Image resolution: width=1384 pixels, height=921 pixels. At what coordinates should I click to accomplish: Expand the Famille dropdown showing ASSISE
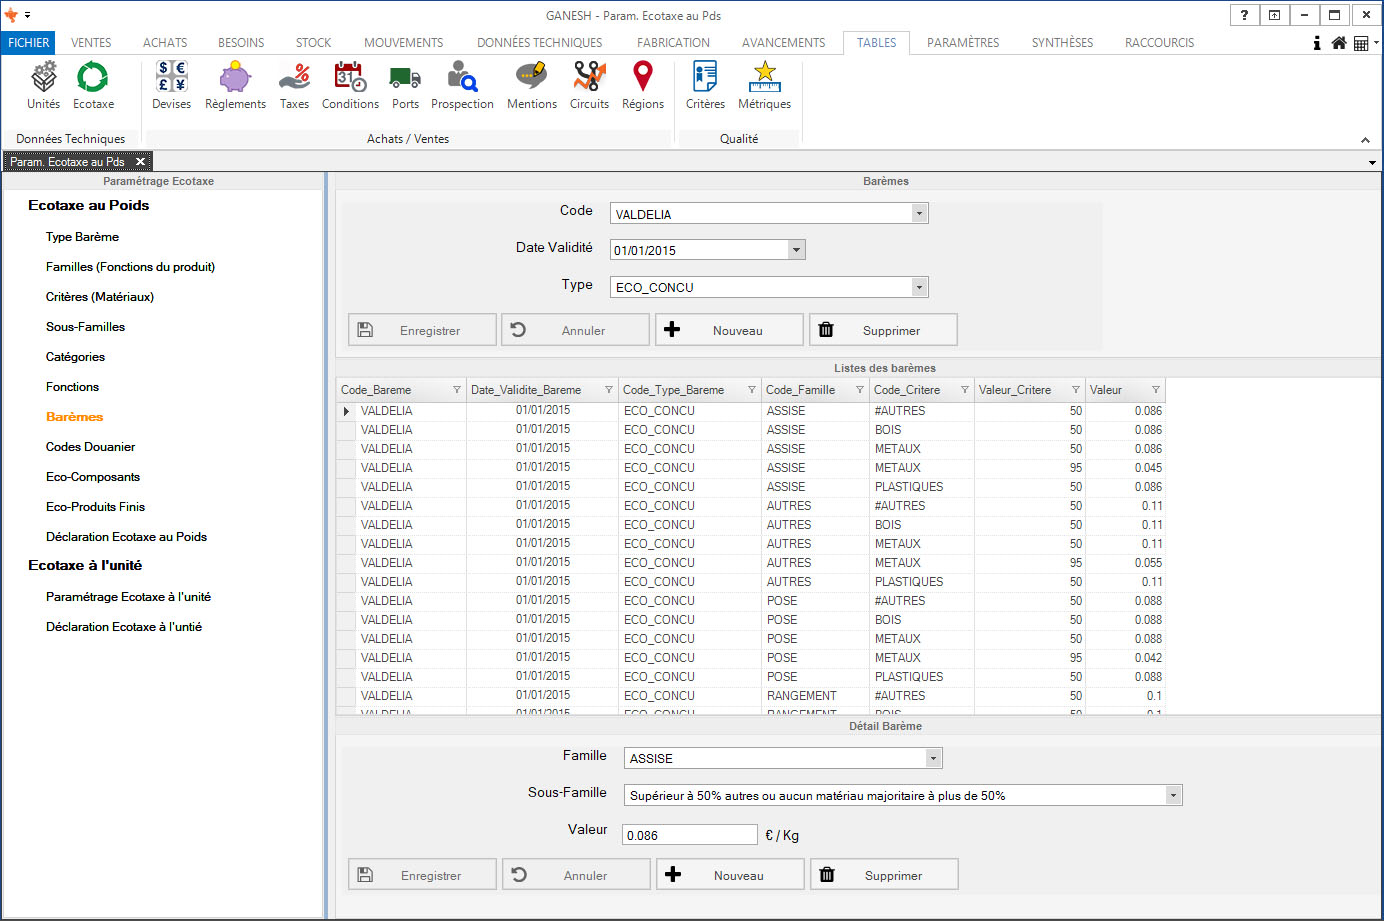click(933, 759)
